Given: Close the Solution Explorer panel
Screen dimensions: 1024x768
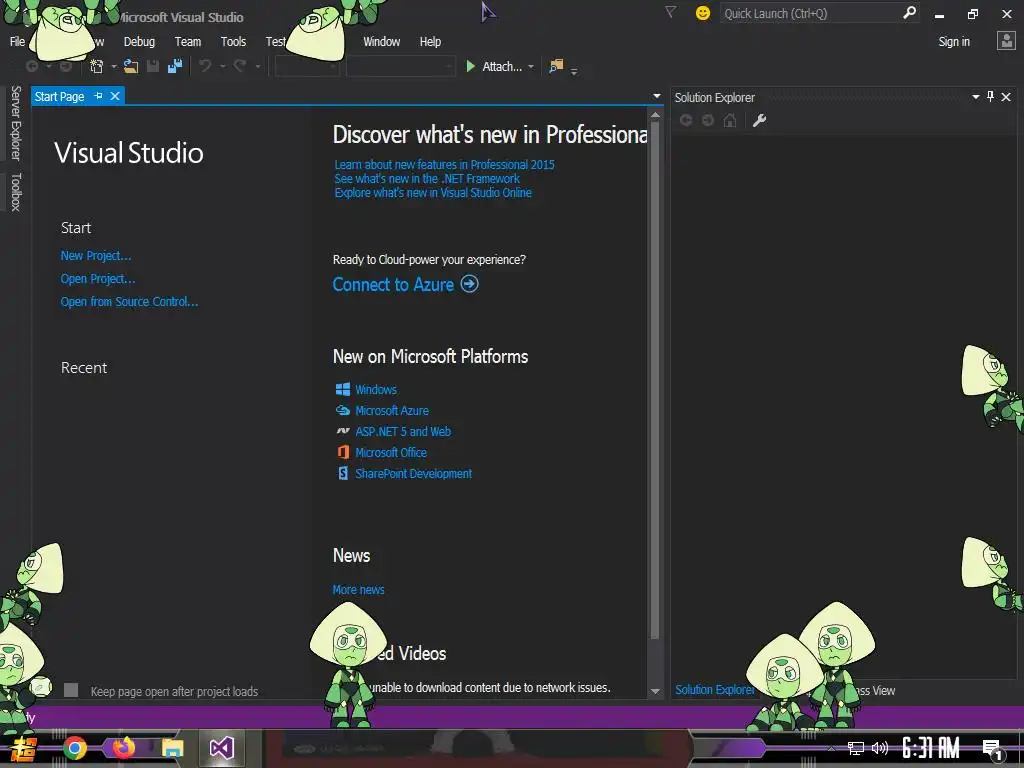Looking at the screenshot, I should [x=1006, y=97].
